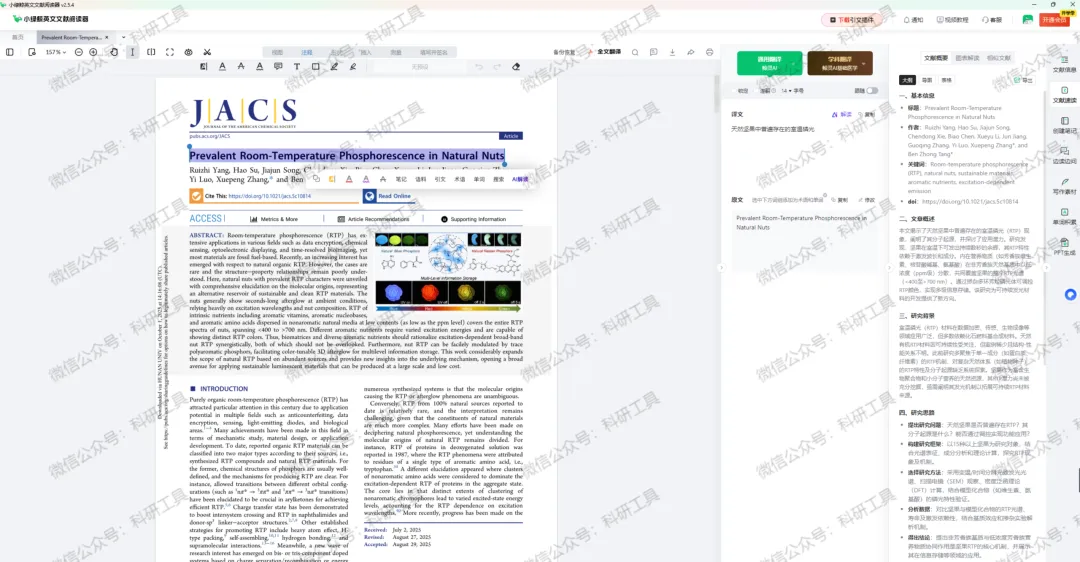Expand the brown subject translation dropdown
The height and width of the screenshot is (562, 1080).
864,63
